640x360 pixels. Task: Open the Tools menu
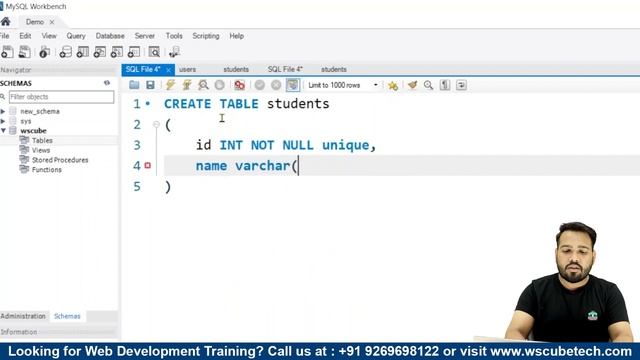[174, 36]
